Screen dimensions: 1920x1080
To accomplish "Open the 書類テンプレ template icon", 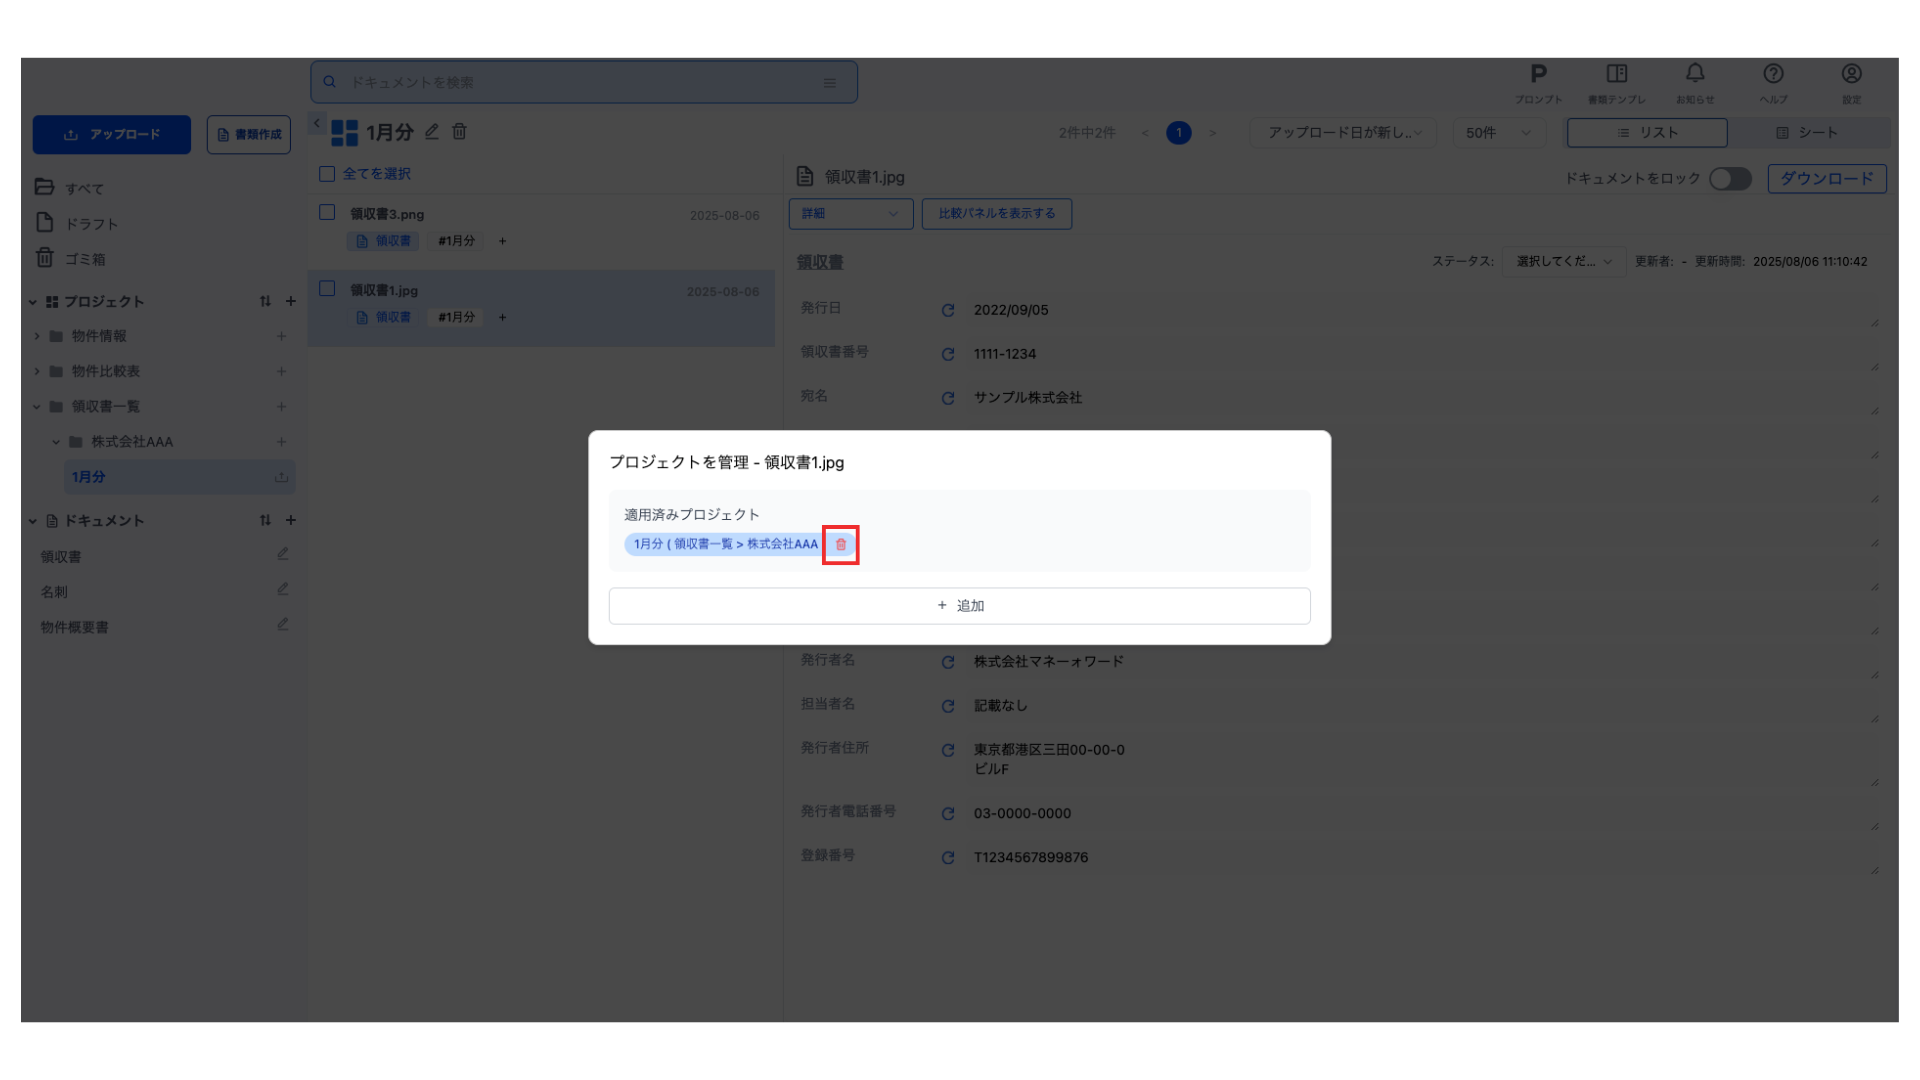I will (x=1616, y=75).
